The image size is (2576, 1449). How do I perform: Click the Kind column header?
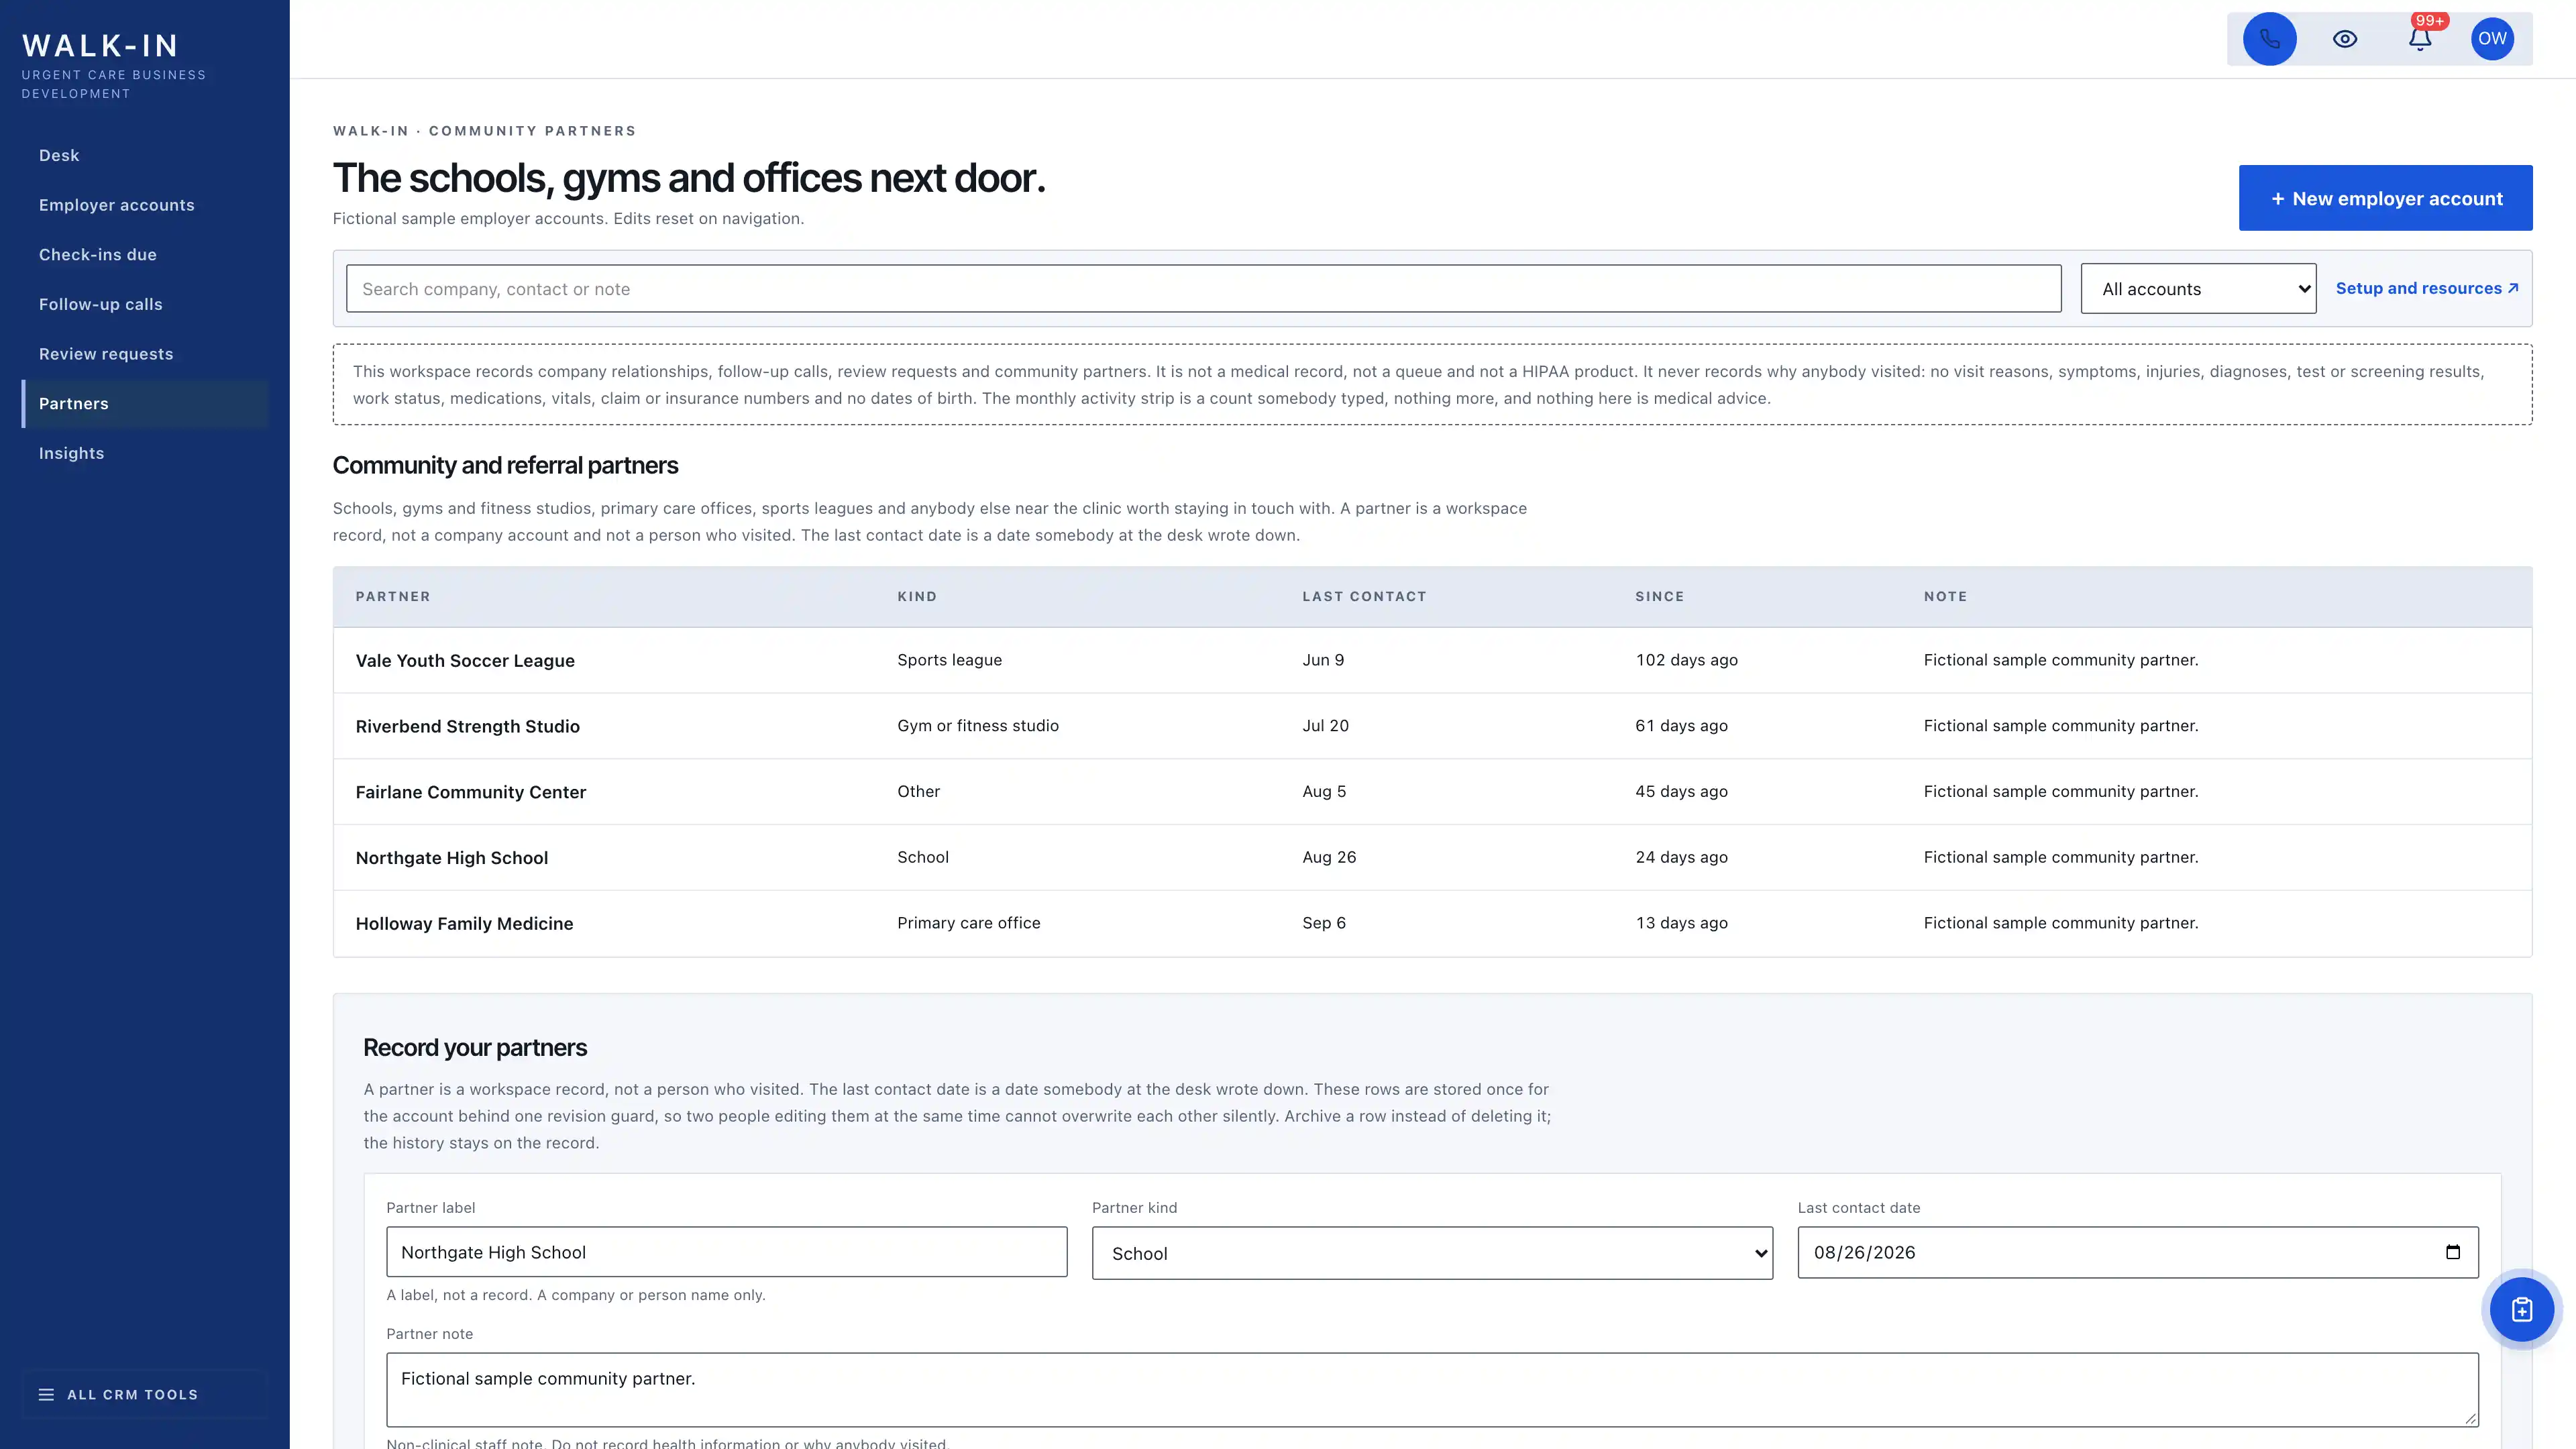click(x=916, y=596)
